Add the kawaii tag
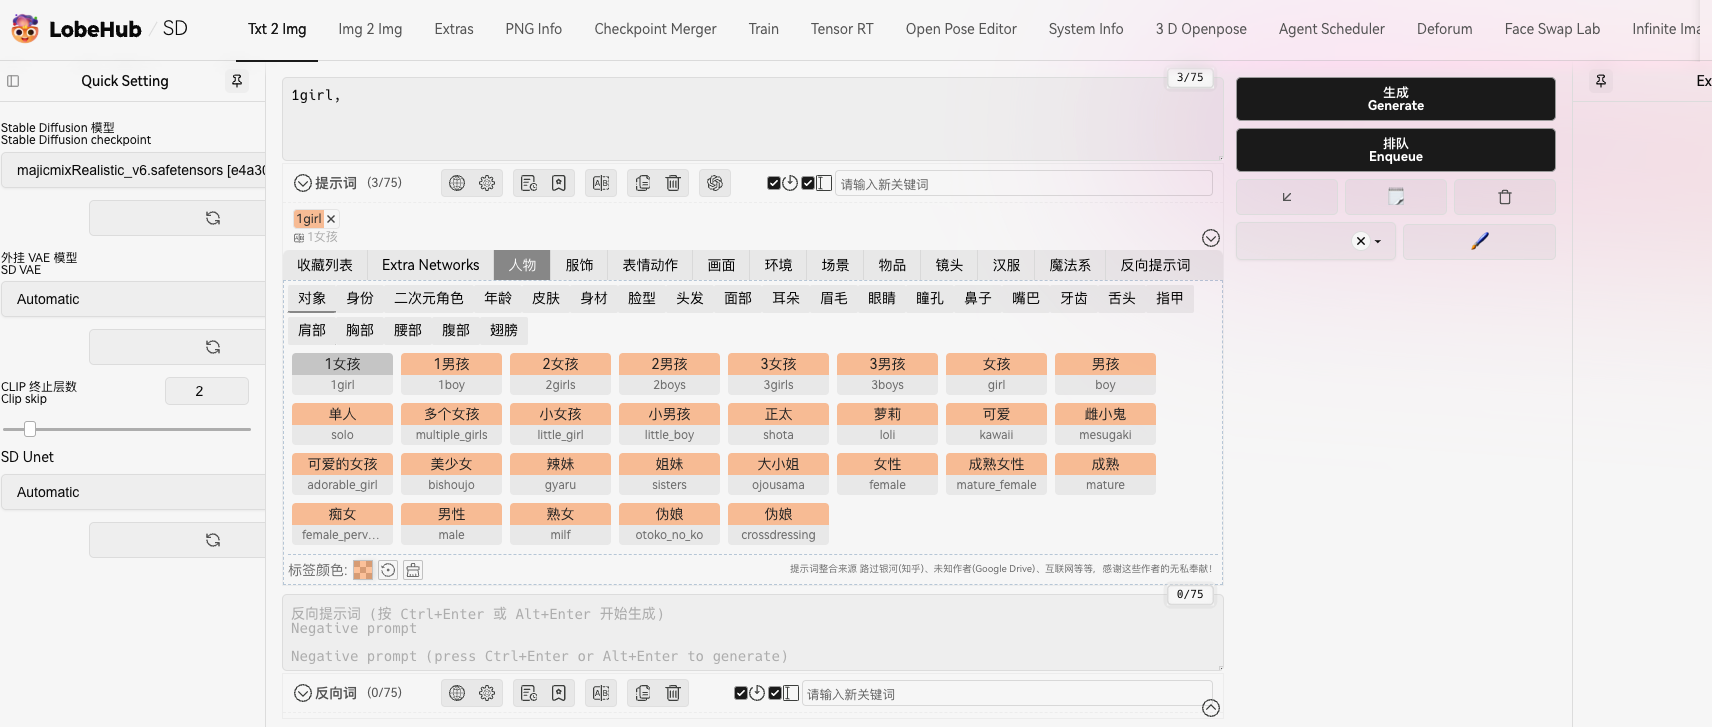 tap(996, 424)
